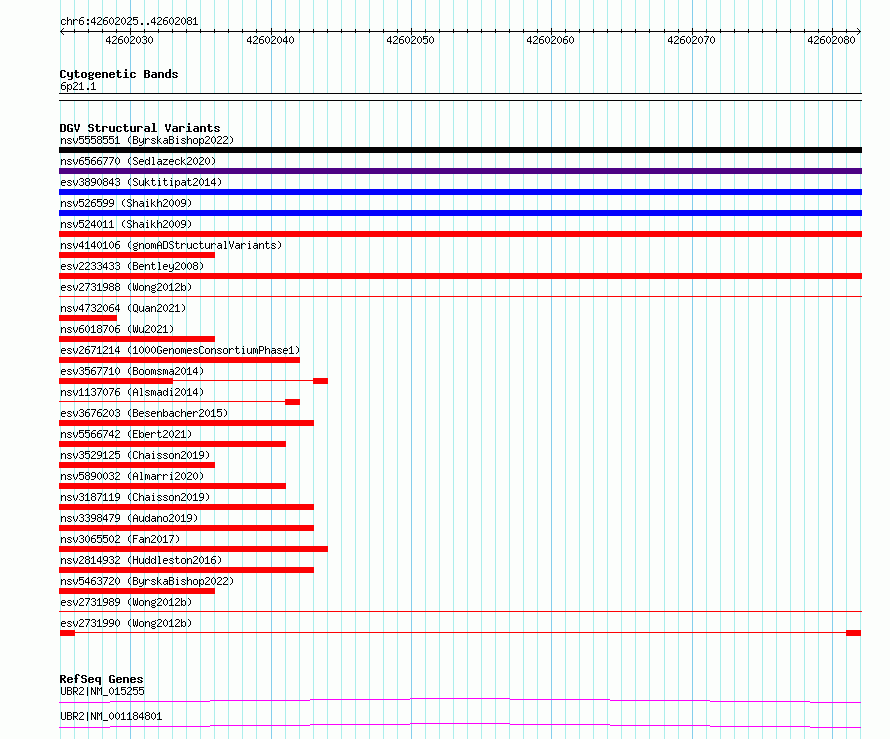Click the nsv524011 (Shaikh2009) label
The width and height of the screenshot is (890, 739).
pyautogui.click(x=126, y=224)
